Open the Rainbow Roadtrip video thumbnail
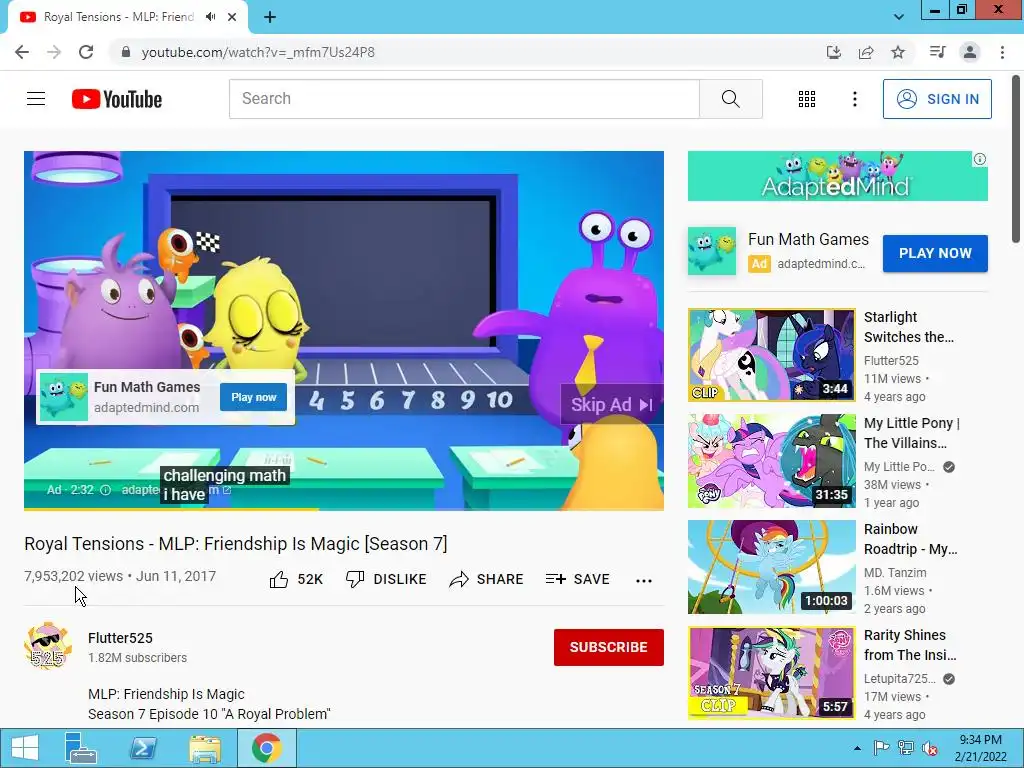Image resolution: width=1024 pixels, height=768 pixels. (x=771, y=567)
